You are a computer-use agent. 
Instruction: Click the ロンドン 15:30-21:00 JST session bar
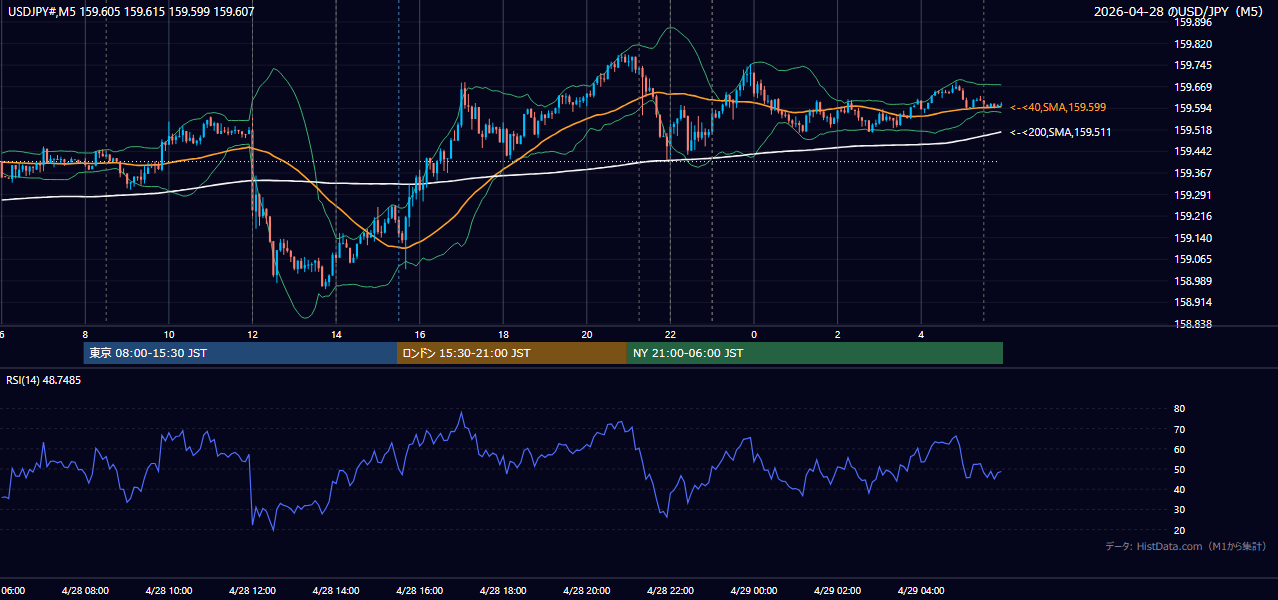click(512, 353)
